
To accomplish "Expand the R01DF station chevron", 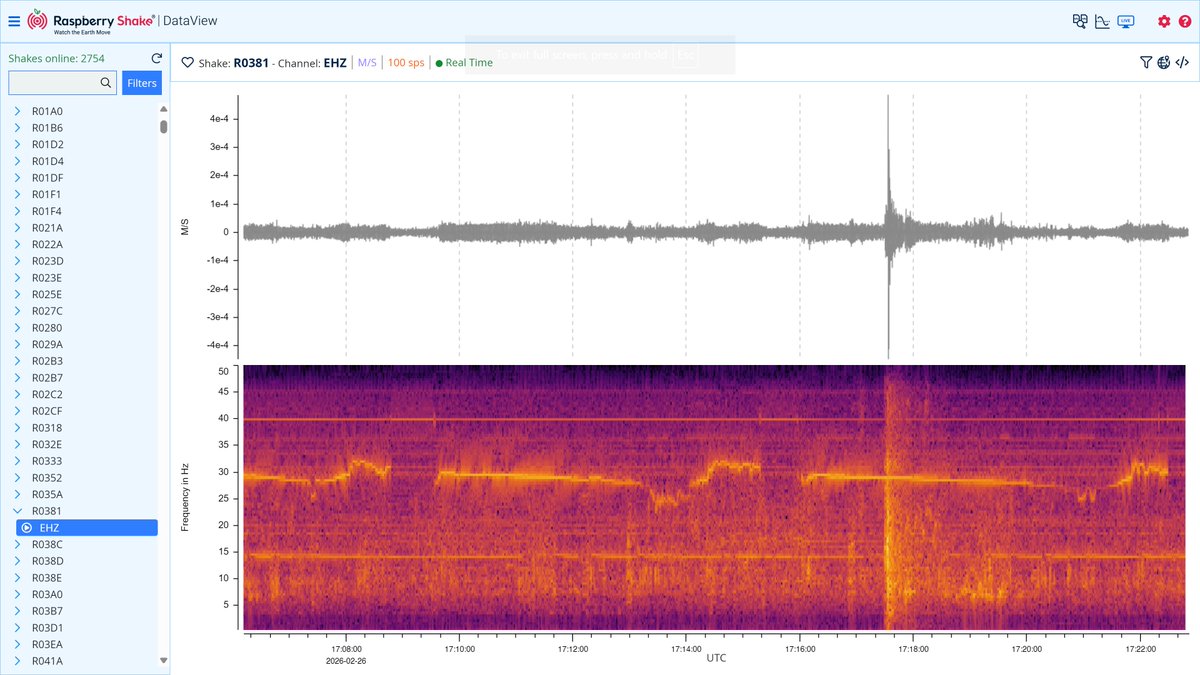I will pyautogui.click(x=17, y=178).
